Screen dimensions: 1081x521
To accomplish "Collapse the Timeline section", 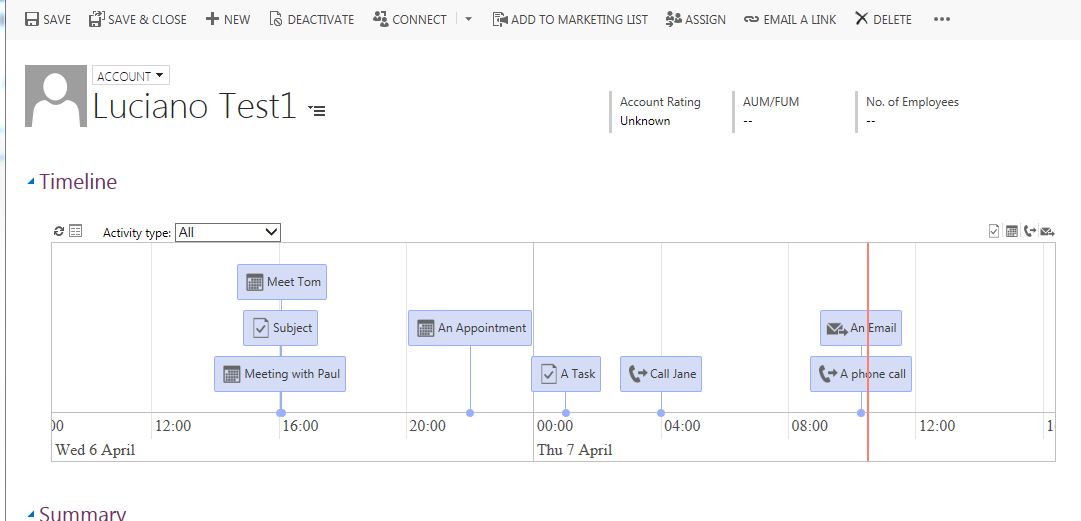I will pyautogui.click(x=31, y=182).
